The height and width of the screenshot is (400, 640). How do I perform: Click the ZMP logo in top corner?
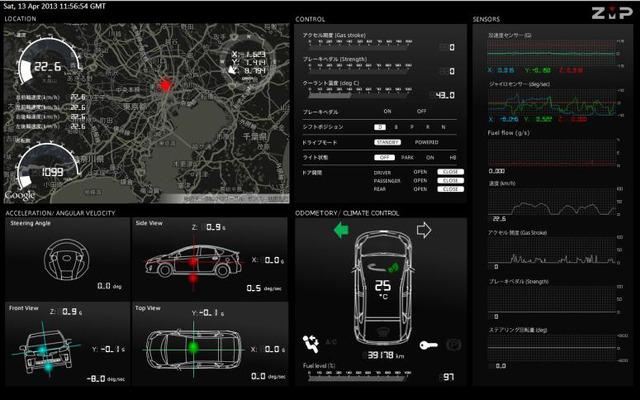coord(612,13)
